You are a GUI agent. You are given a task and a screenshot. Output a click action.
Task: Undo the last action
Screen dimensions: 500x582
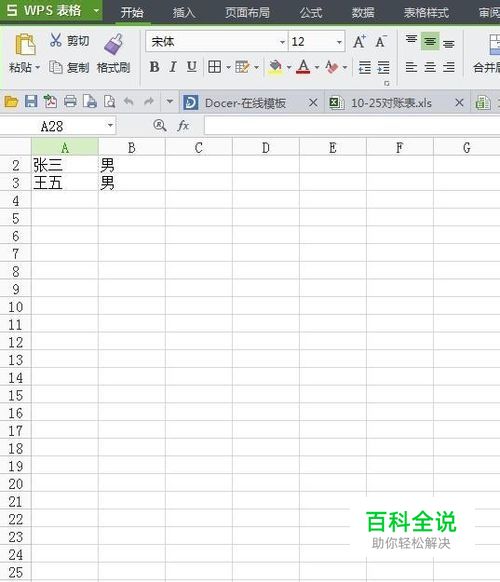pyautogui.click(x=129, y=101)
